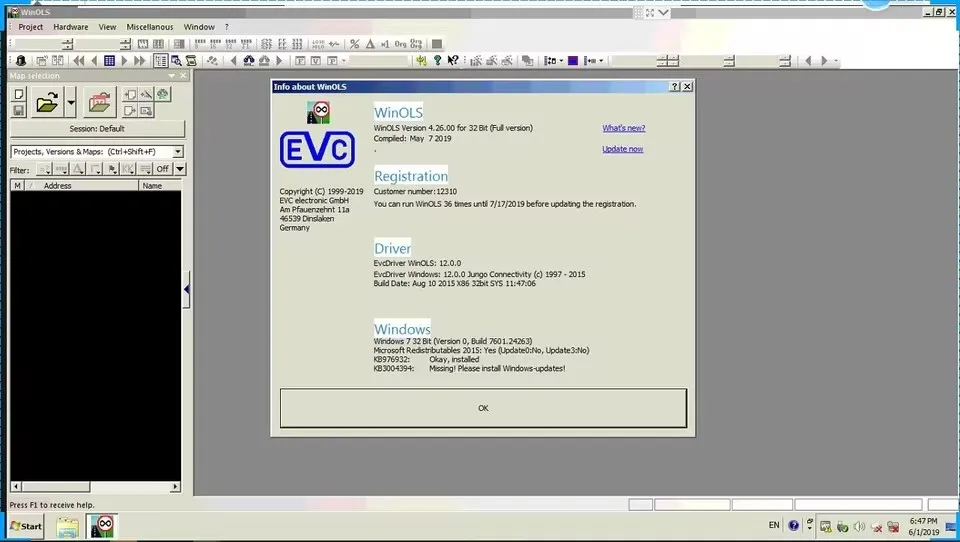This screenshot has height=542, width=960.
Task: Click the WinOLS taskbar icon
Action: 102,527
